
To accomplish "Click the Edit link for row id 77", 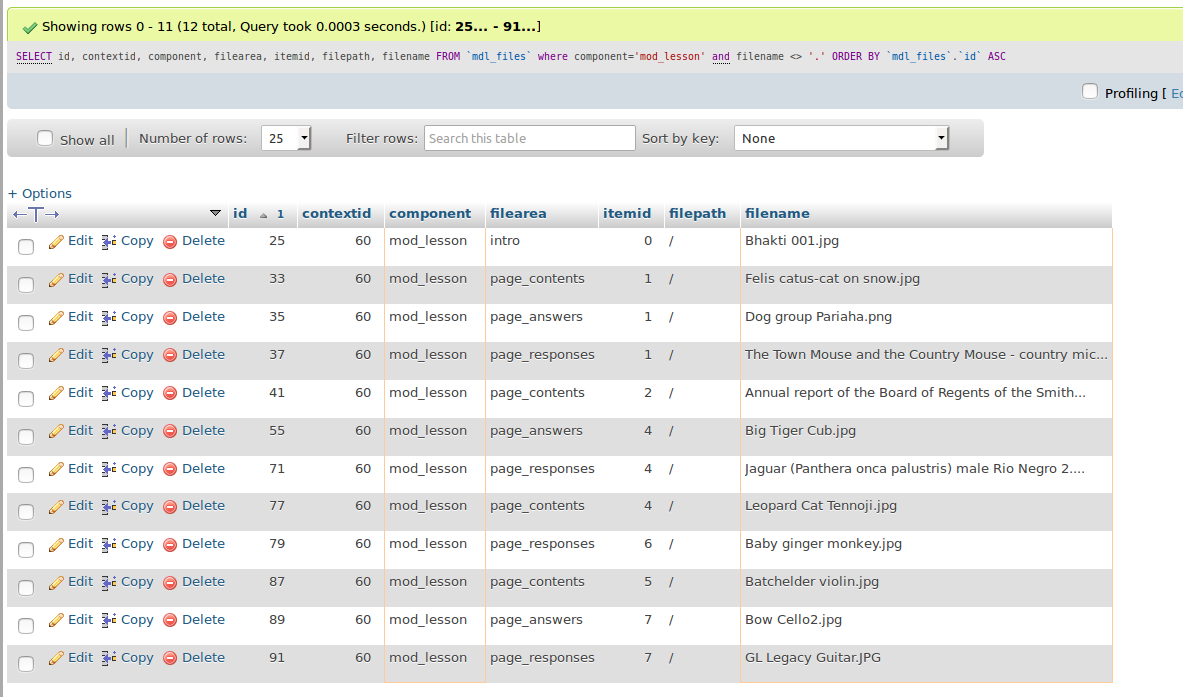I will (x=80, y=505).
